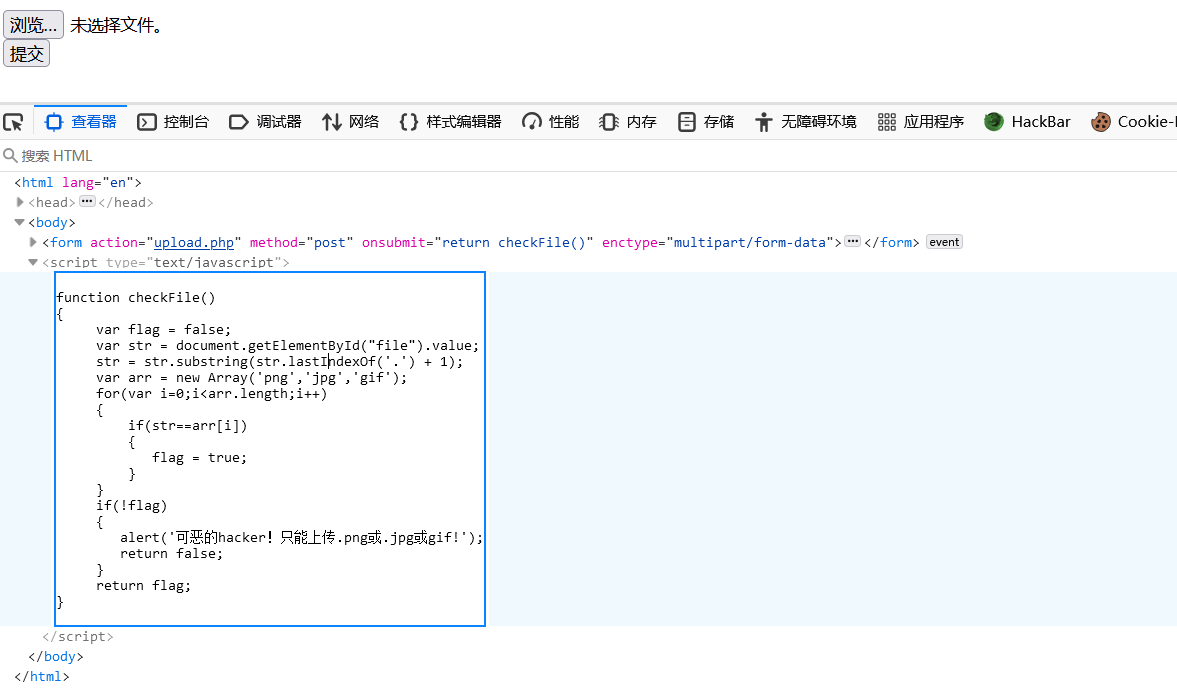1177x689 pixels.
Task: Open the 样式编辑器 Style Editor
Action: (x=450, y=122)
